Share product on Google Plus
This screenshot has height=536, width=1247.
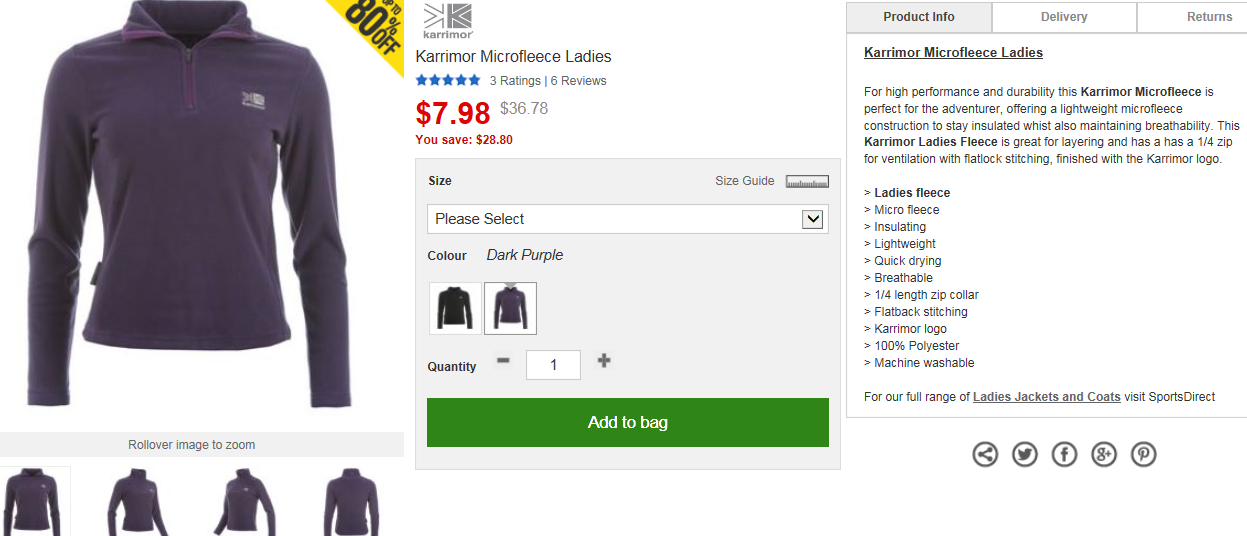click(1104, 455)
